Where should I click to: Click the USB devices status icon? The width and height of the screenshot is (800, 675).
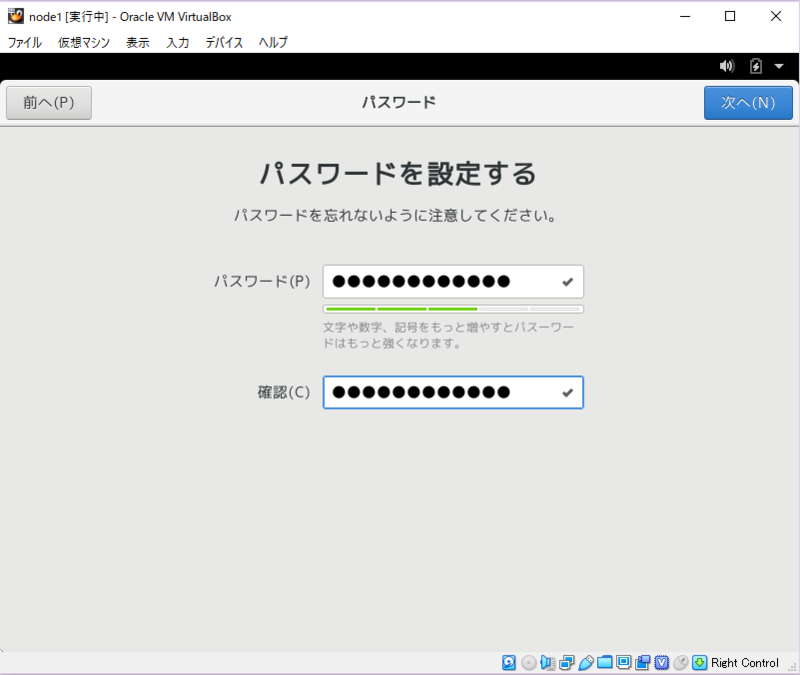tap(586, 663)
